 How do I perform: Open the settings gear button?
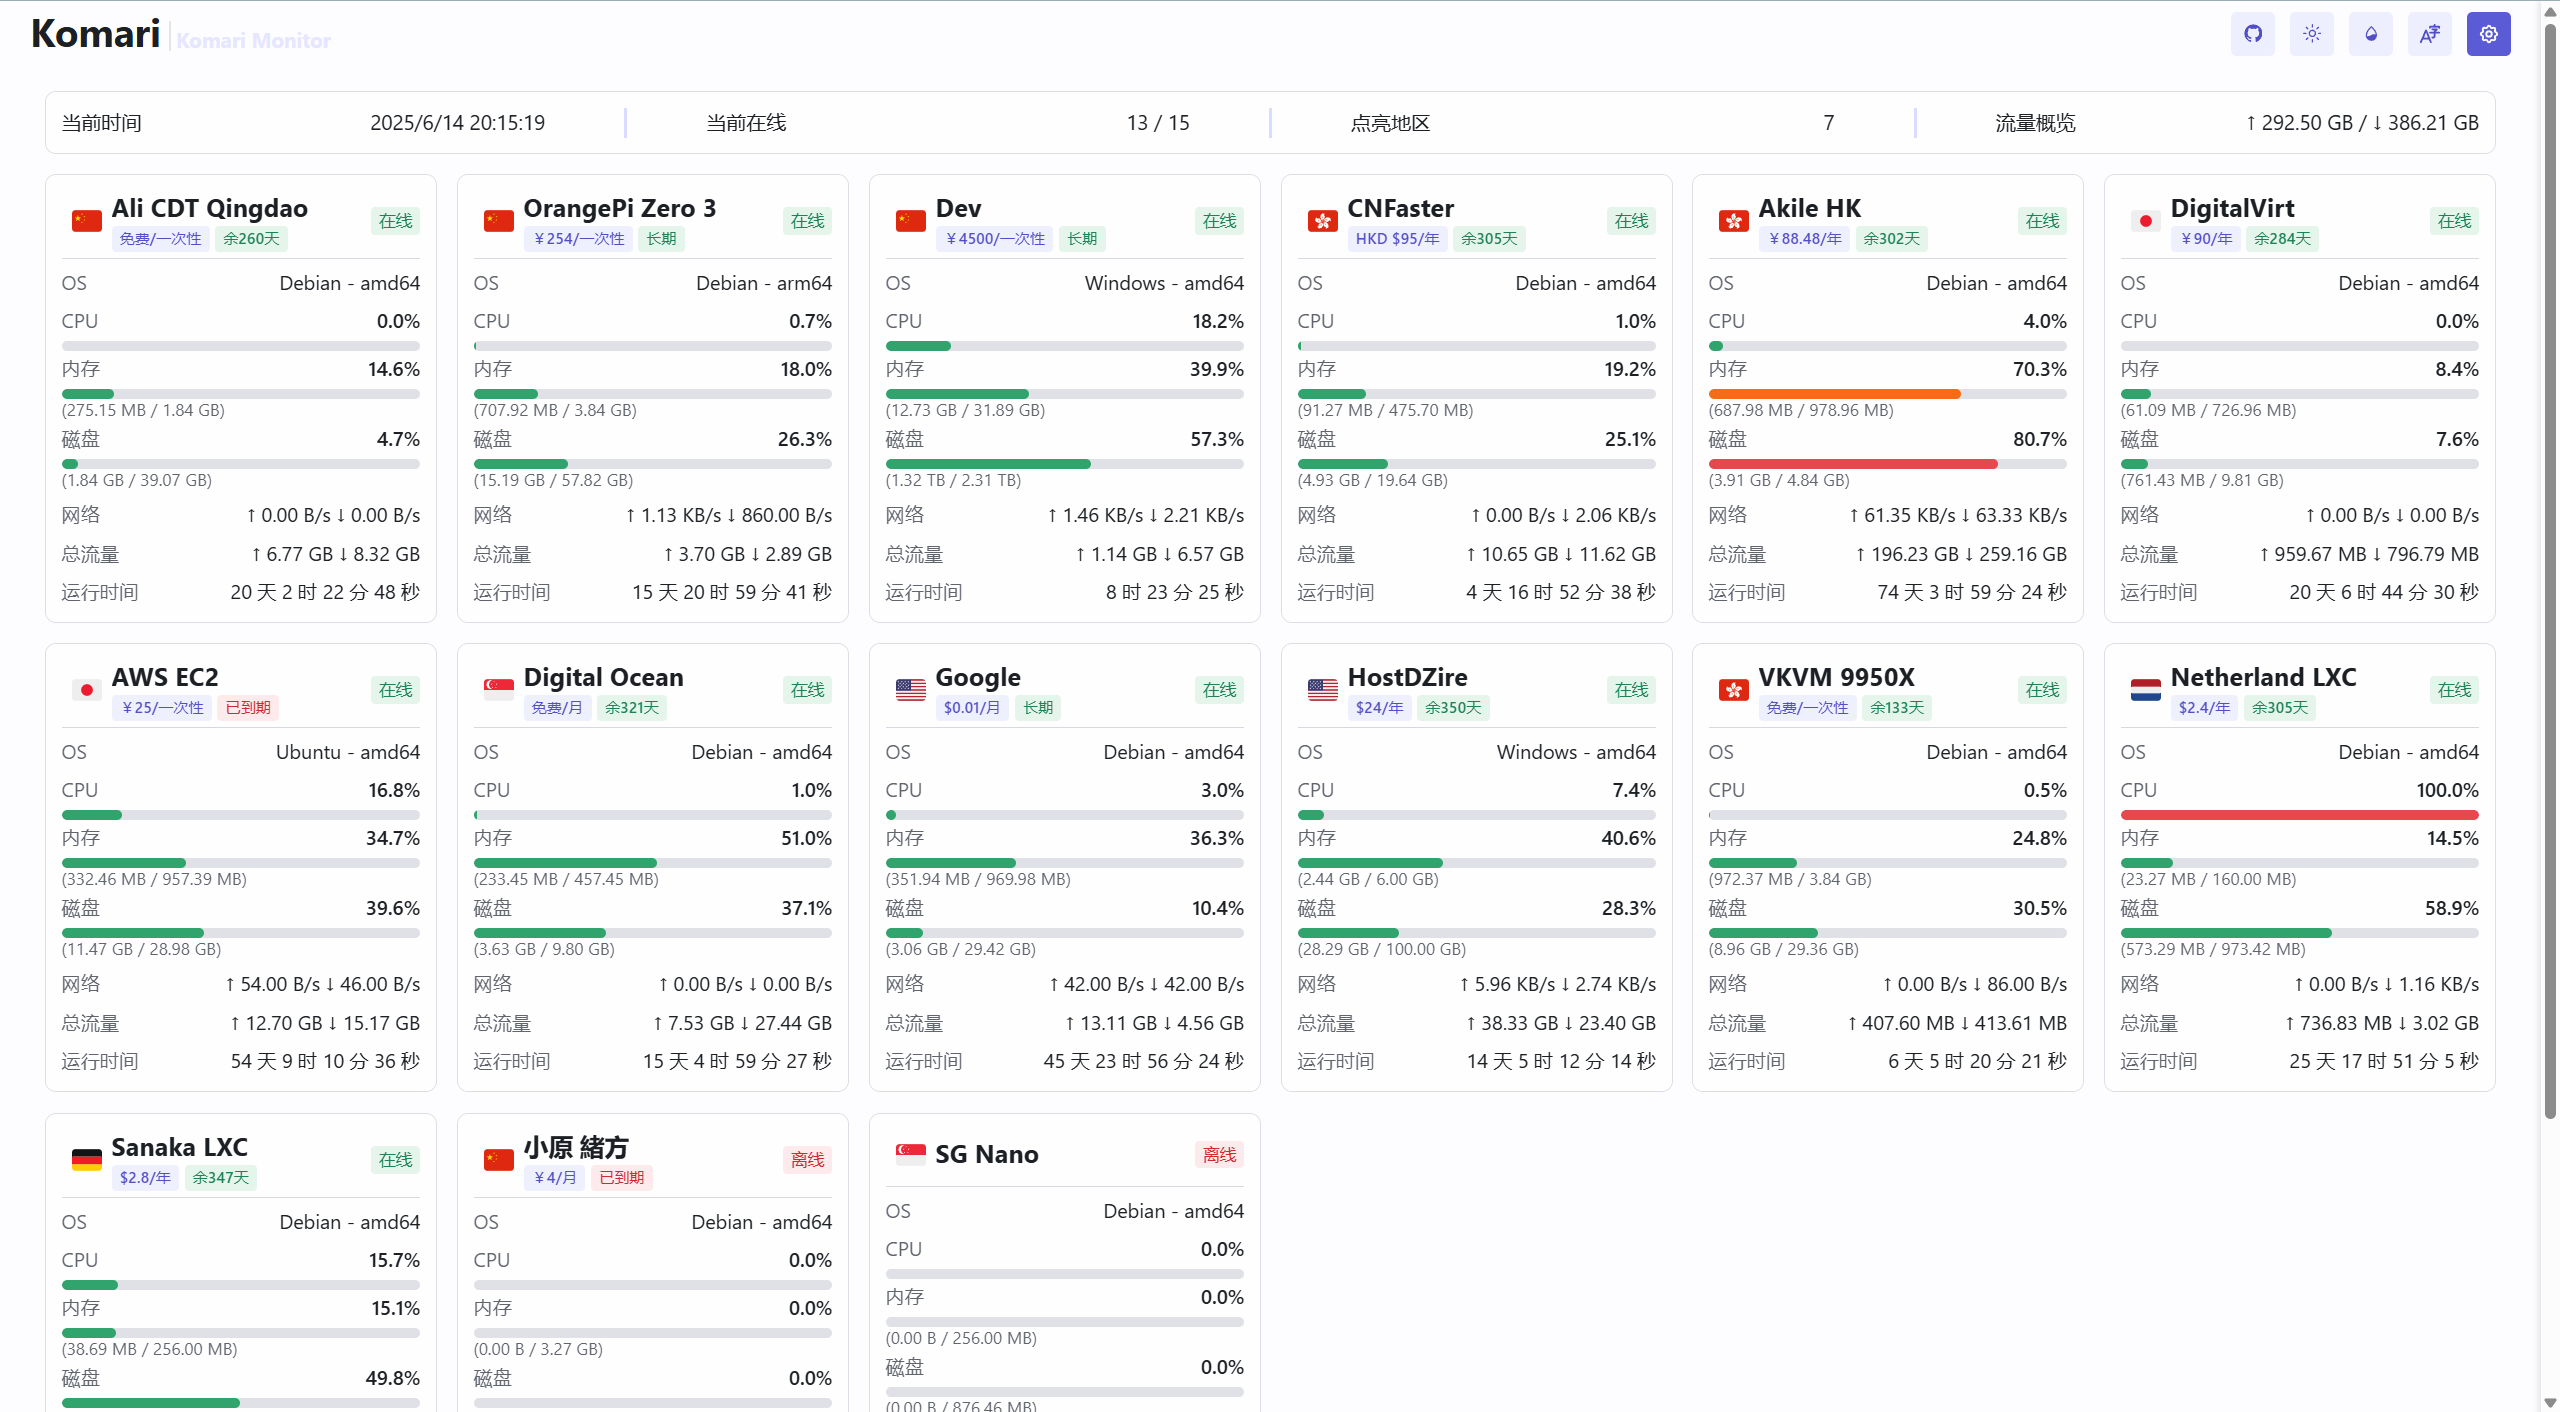(2488, 34)
